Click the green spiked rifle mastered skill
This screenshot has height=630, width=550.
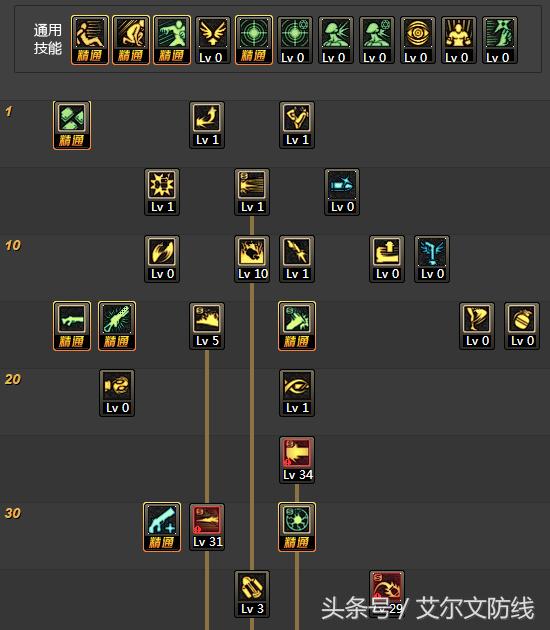[x=117, y=326]
